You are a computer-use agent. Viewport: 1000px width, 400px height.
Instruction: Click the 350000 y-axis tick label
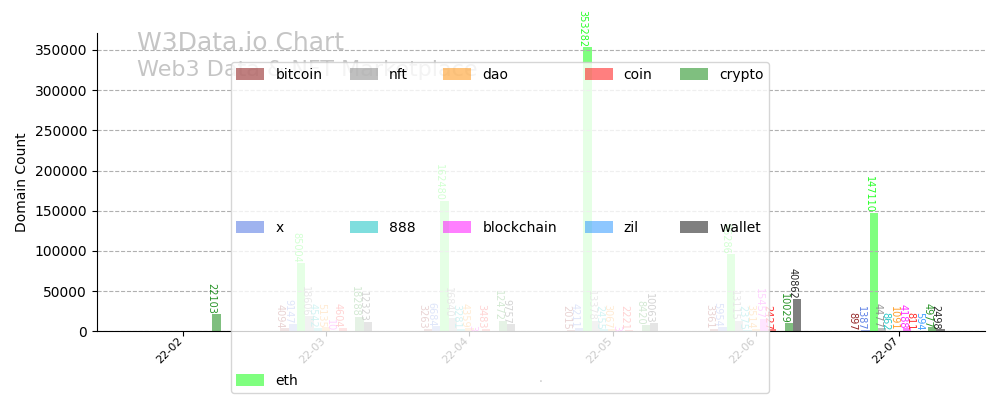pos(60,50)
